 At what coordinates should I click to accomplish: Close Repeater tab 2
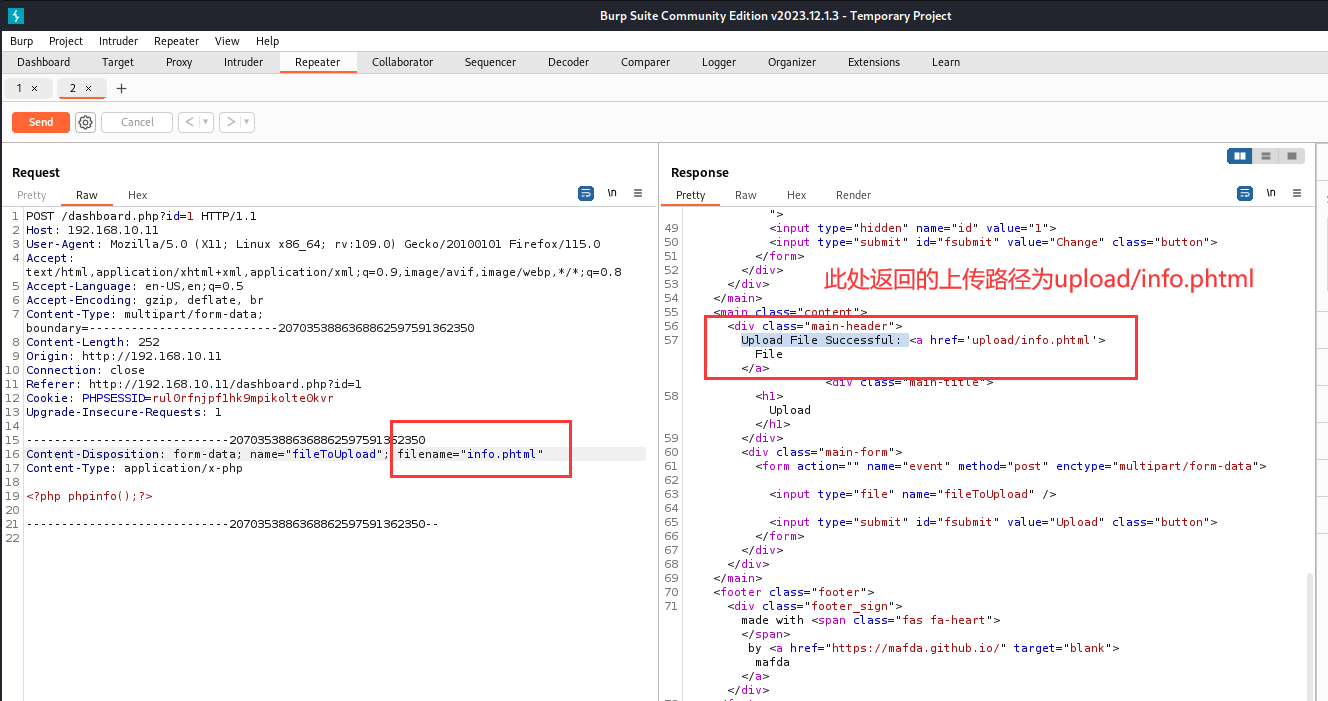(x=88, y=89)
